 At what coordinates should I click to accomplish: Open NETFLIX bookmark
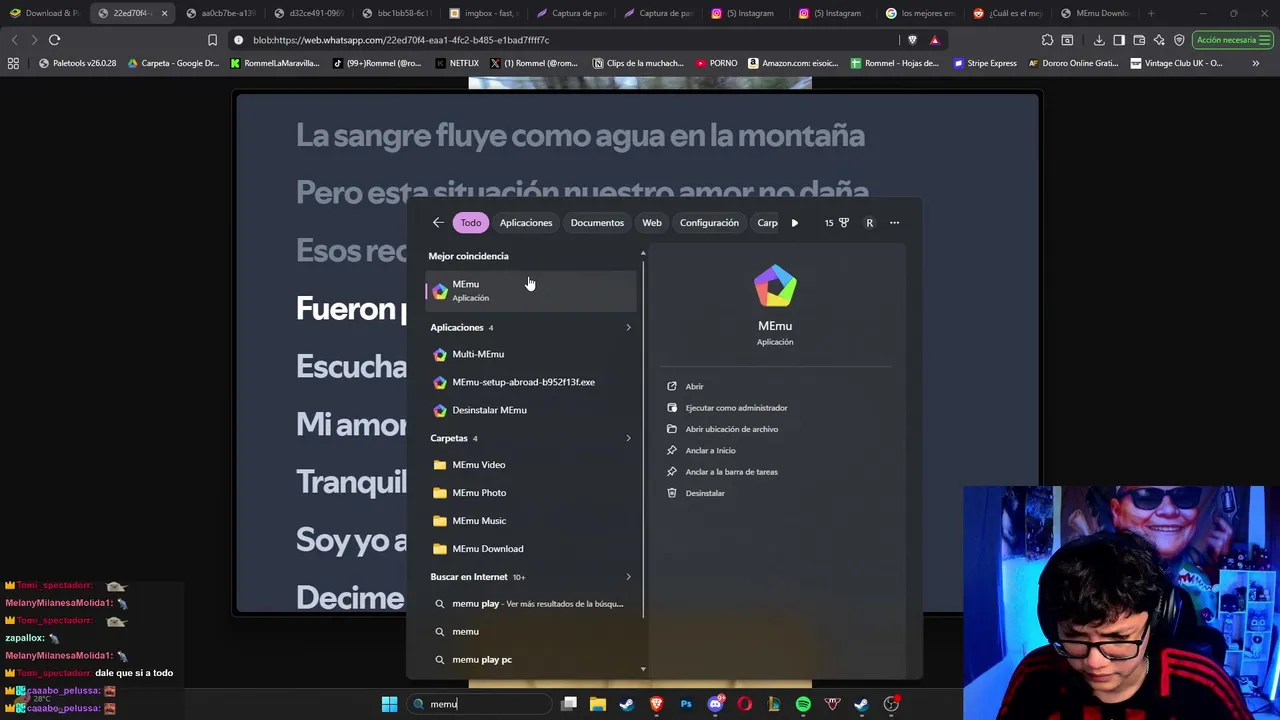(x=458, y=63)
